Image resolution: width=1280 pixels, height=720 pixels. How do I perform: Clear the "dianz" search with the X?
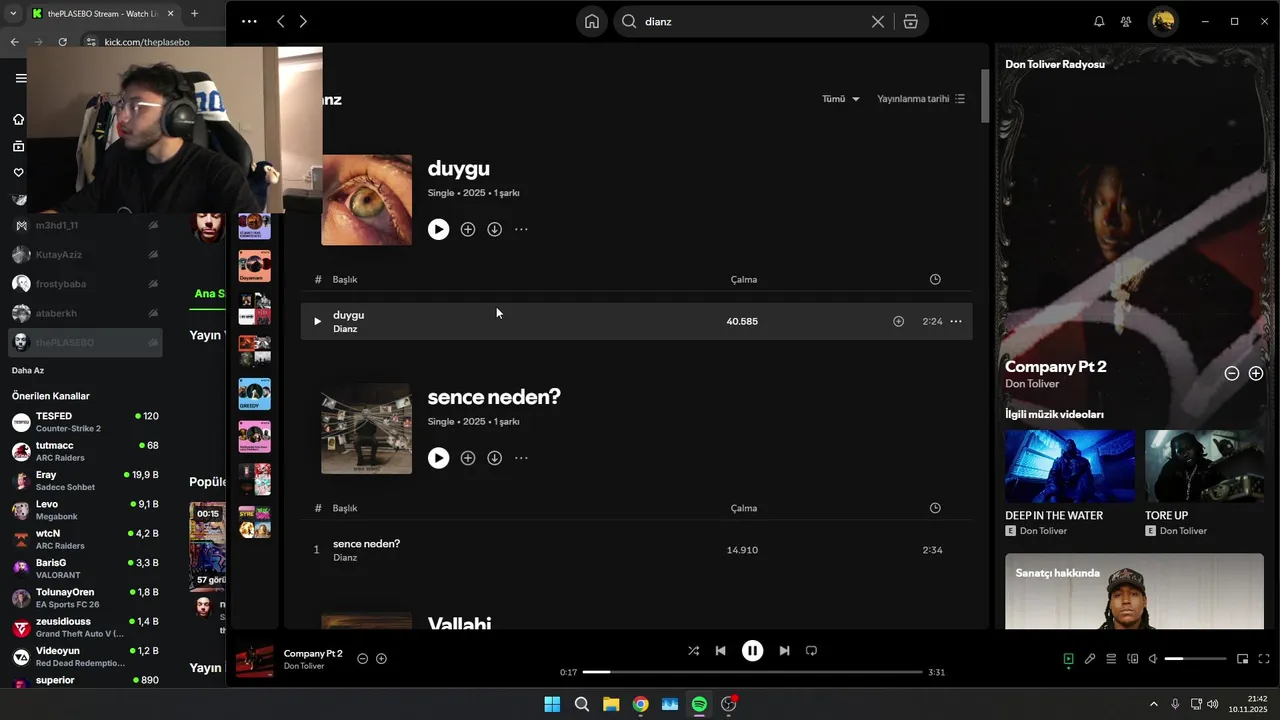pyautogui.click(x=878, y=21)
